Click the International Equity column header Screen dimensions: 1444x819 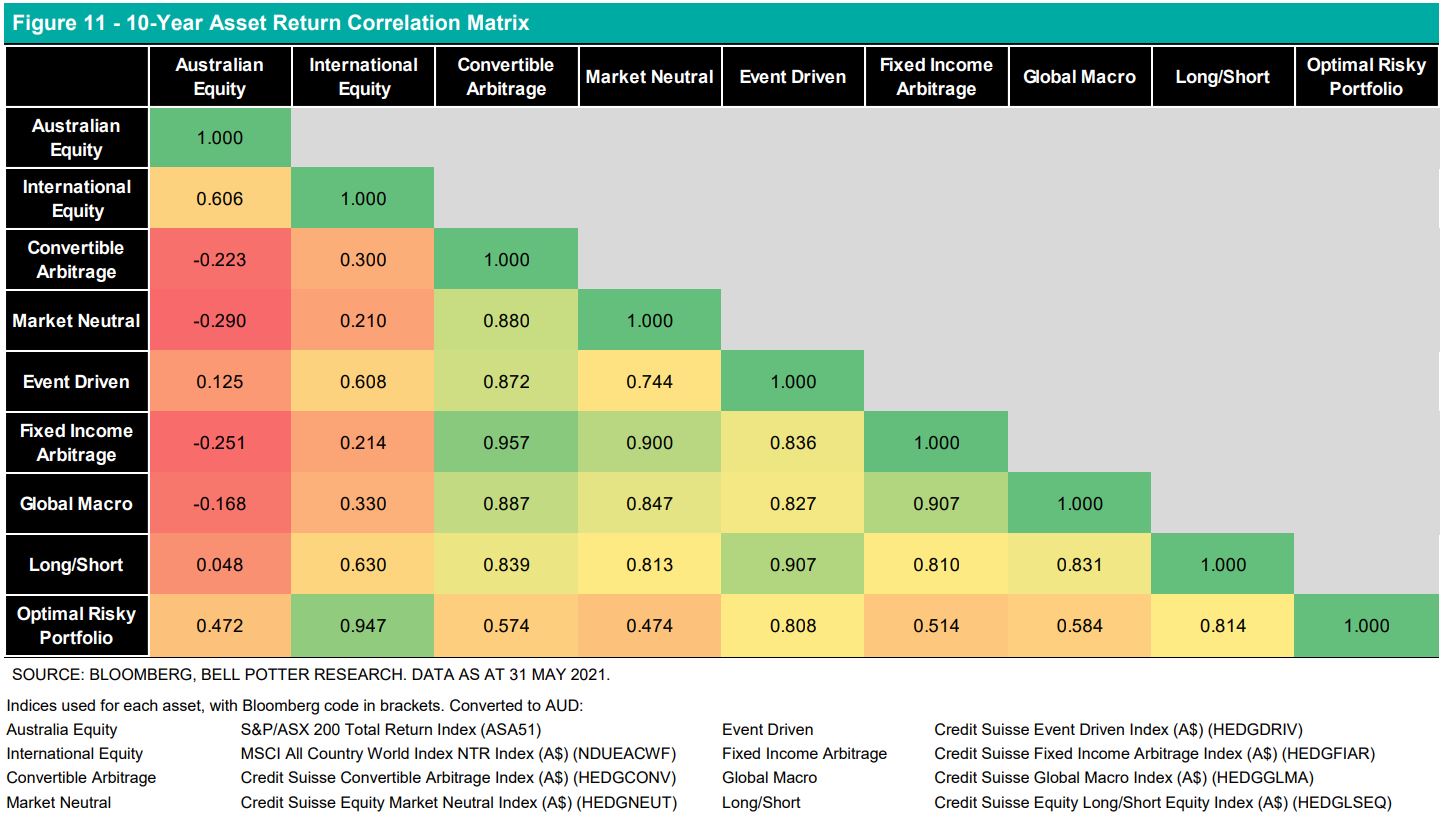pyautogui.click(x=363, y=77)
